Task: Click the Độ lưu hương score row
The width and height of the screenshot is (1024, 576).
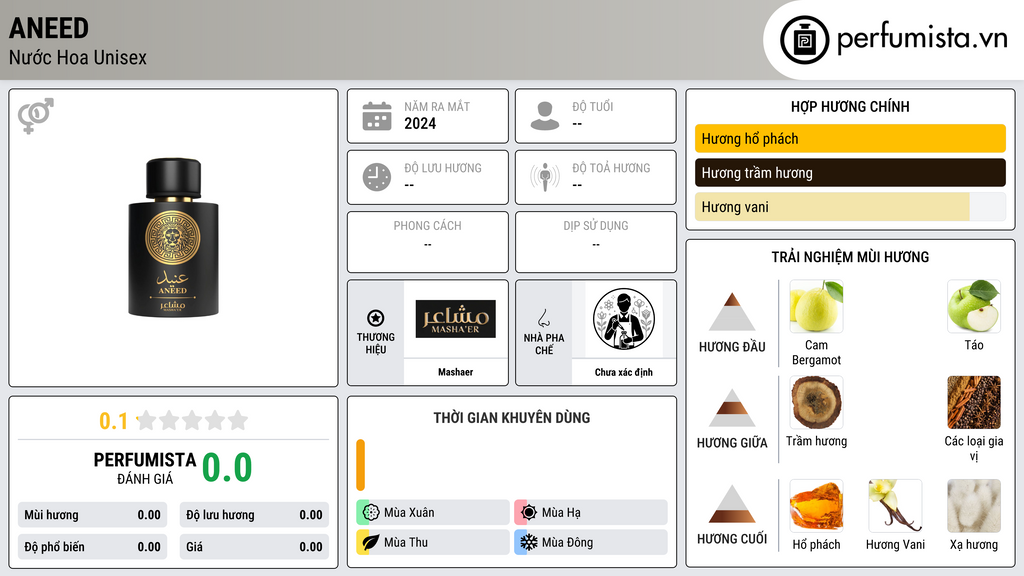Action: point(254,515)
